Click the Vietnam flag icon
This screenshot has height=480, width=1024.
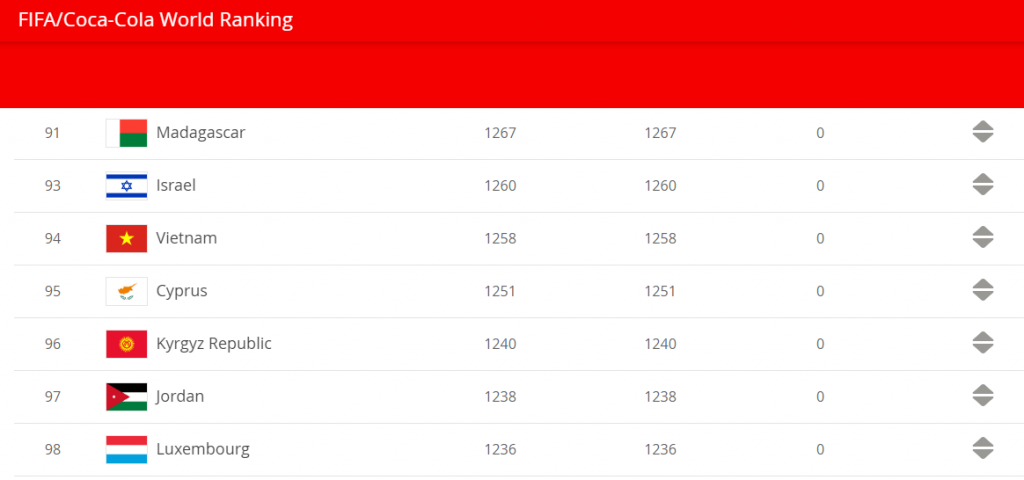(126, 239)
